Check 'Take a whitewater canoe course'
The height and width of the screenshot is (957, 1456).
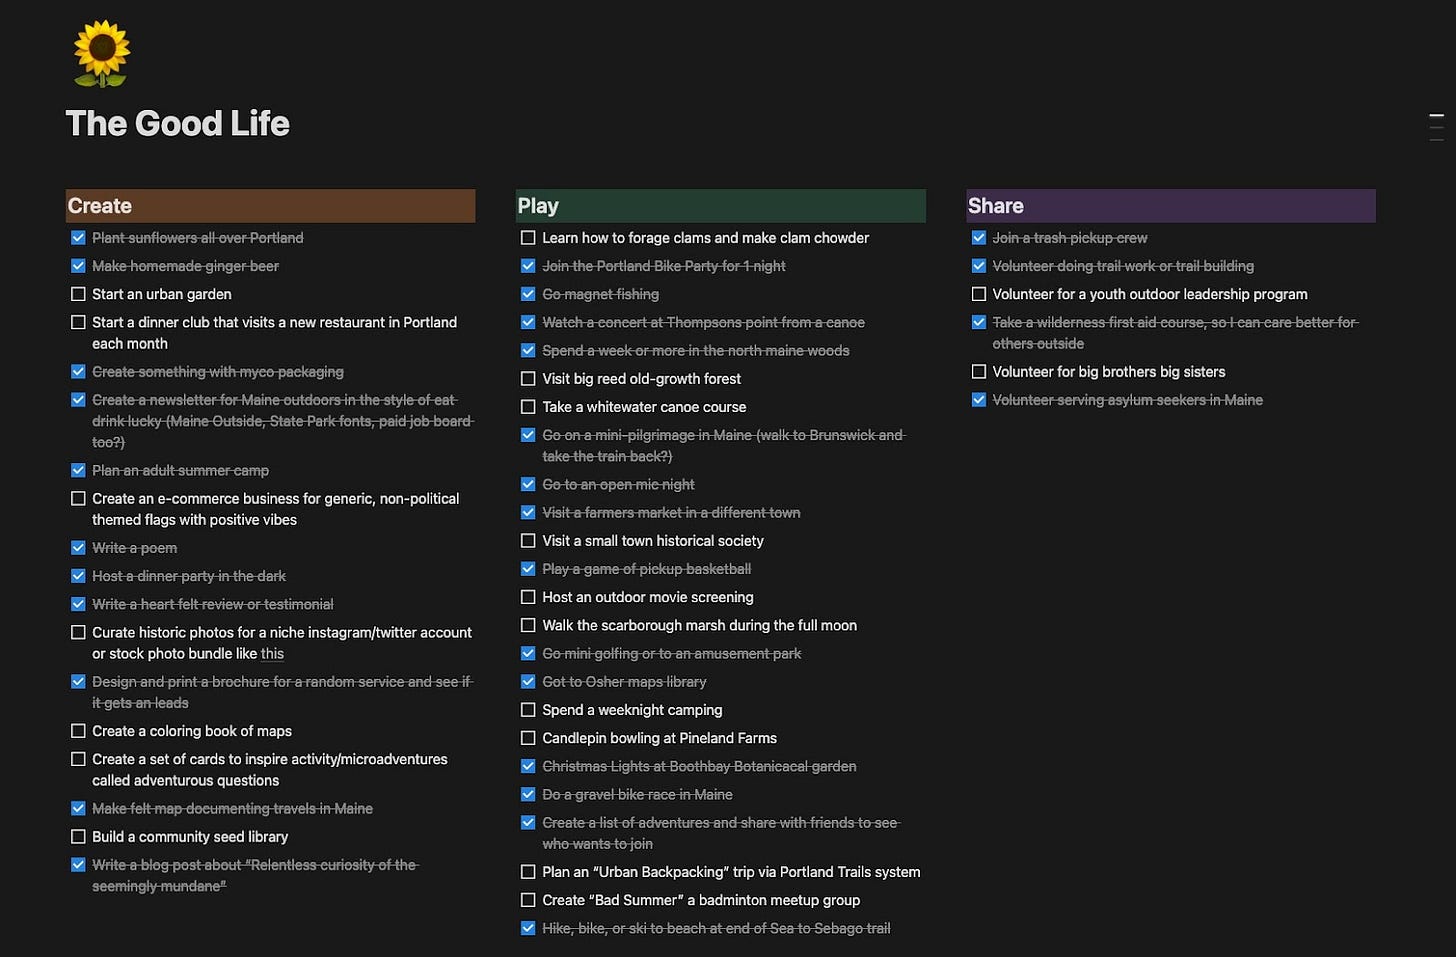(528, 407)
